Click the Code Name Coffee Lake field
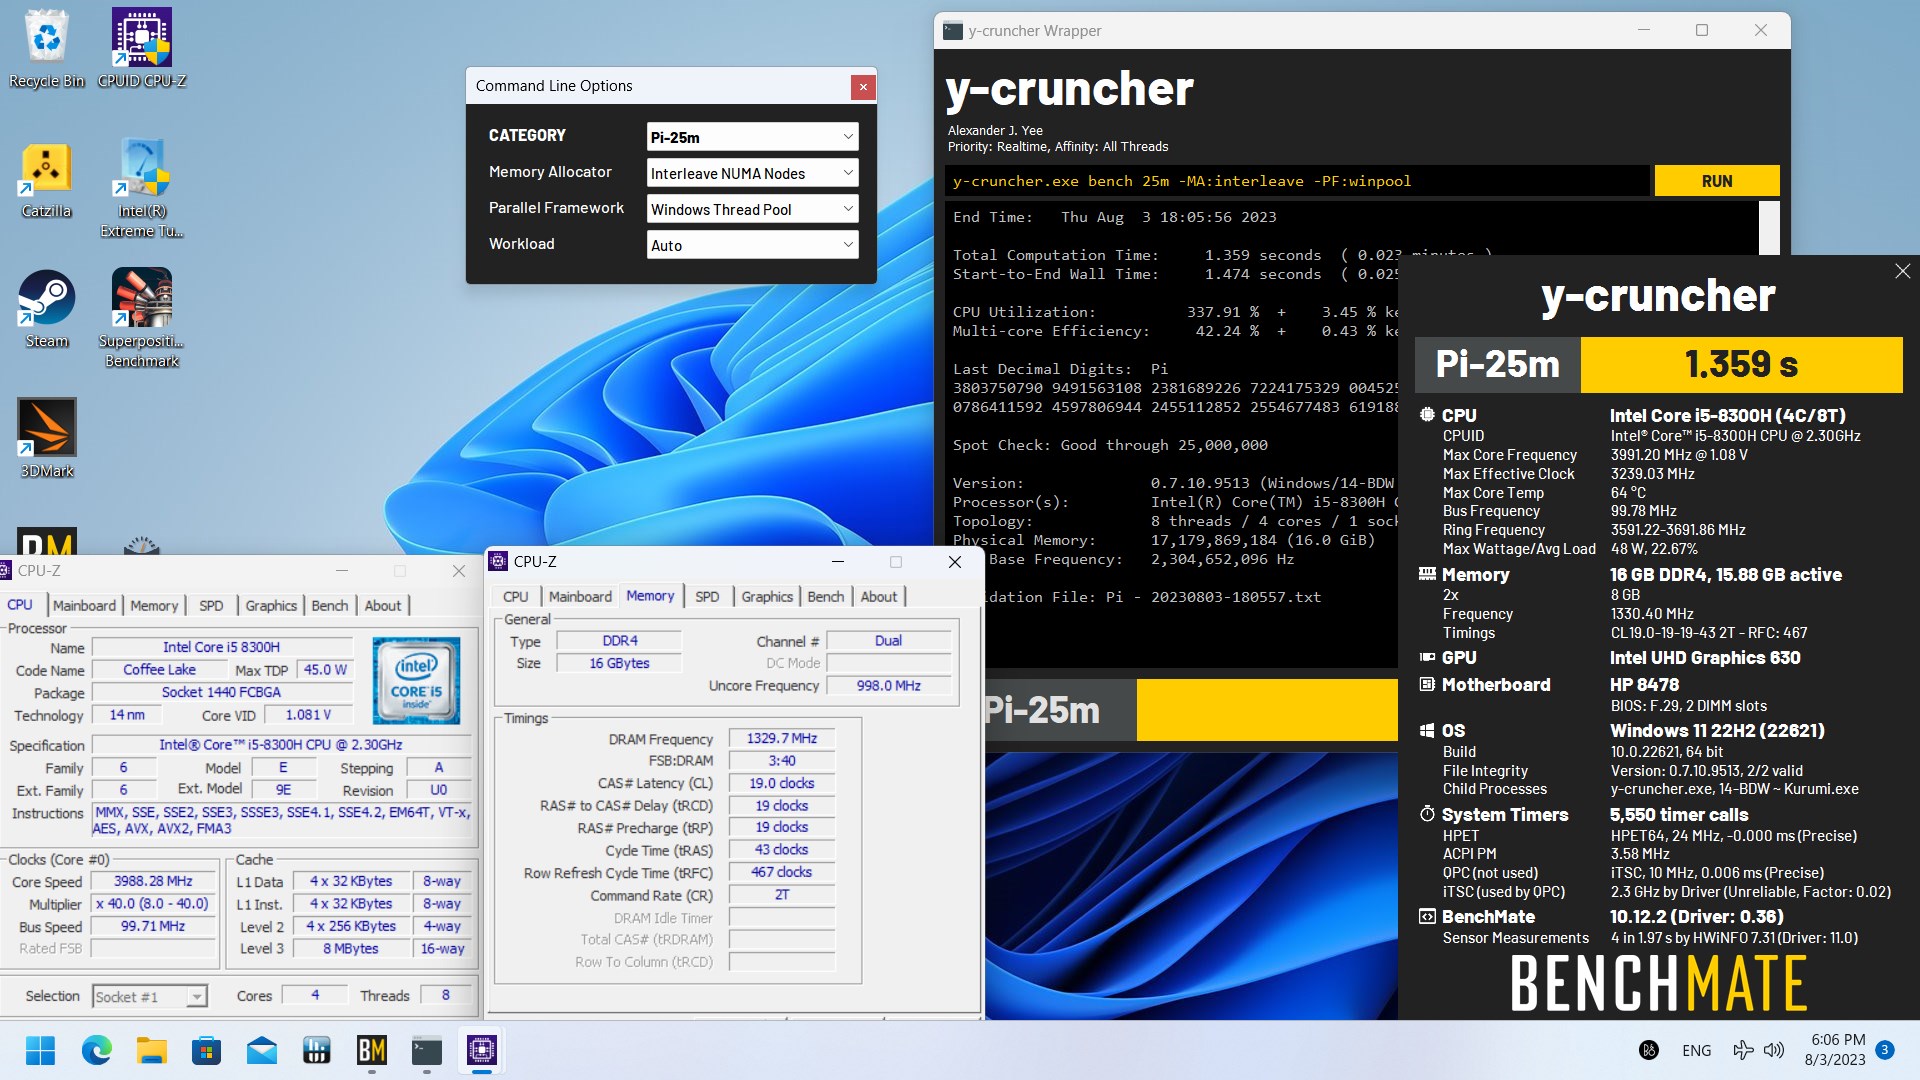Screen dimensions: 1920x1080 pos(160,669)
